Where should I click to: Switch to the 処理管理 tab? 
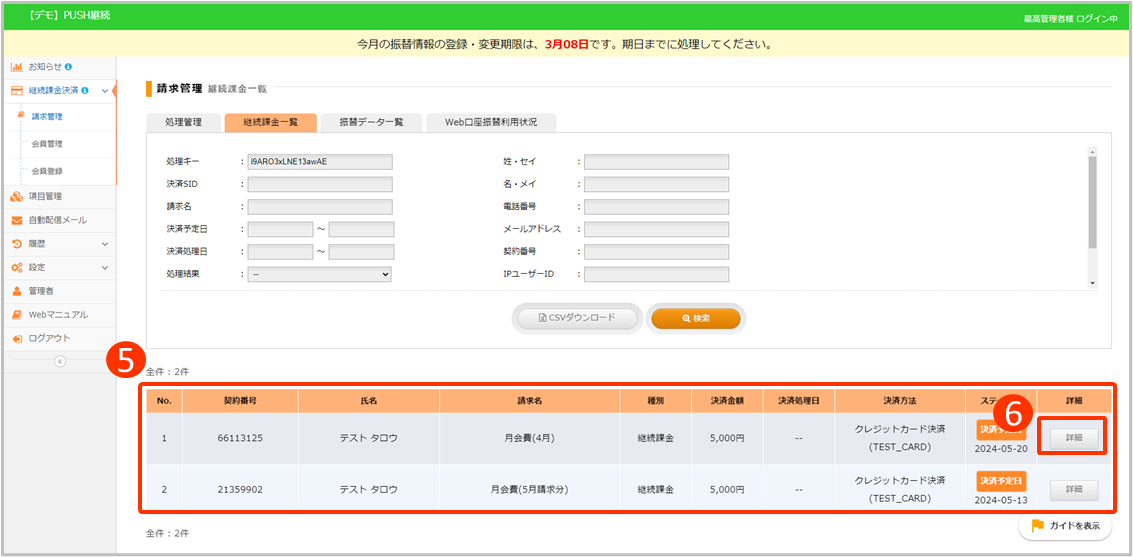[183, 122]
